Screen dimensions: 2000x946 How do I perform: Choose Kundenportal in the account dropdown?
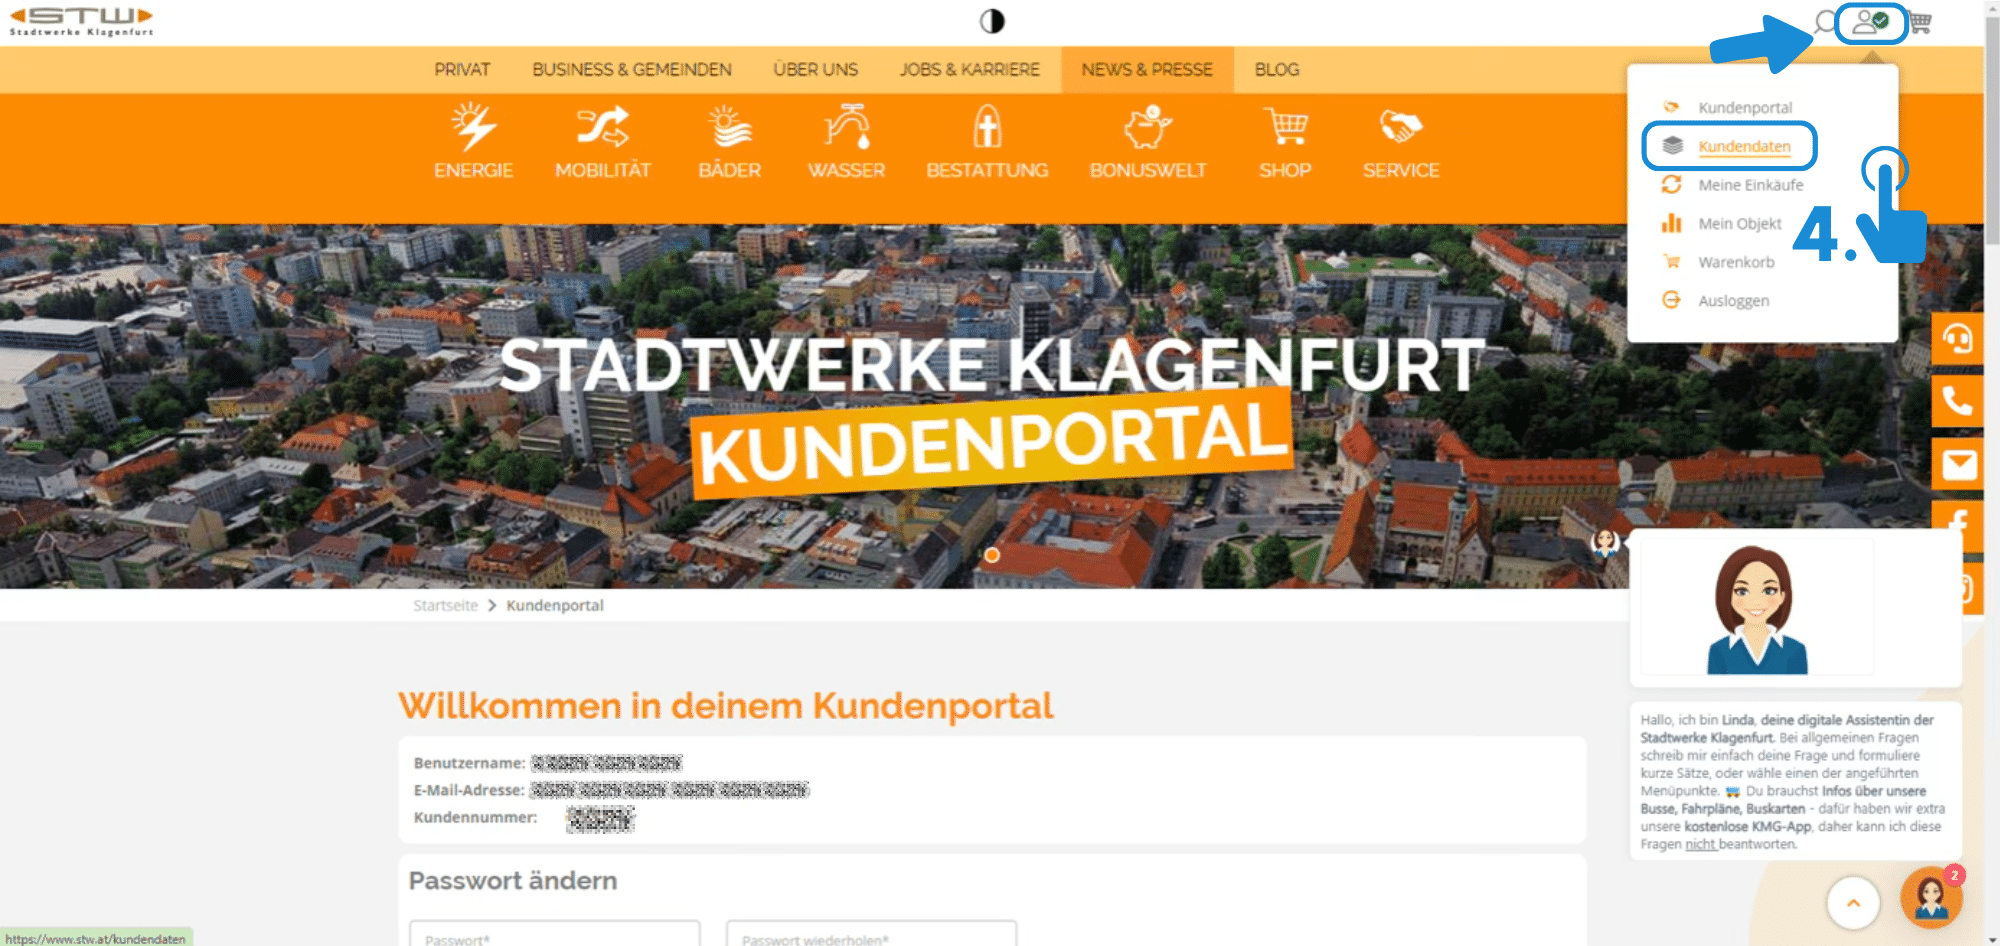click(x=1745, y=108)
